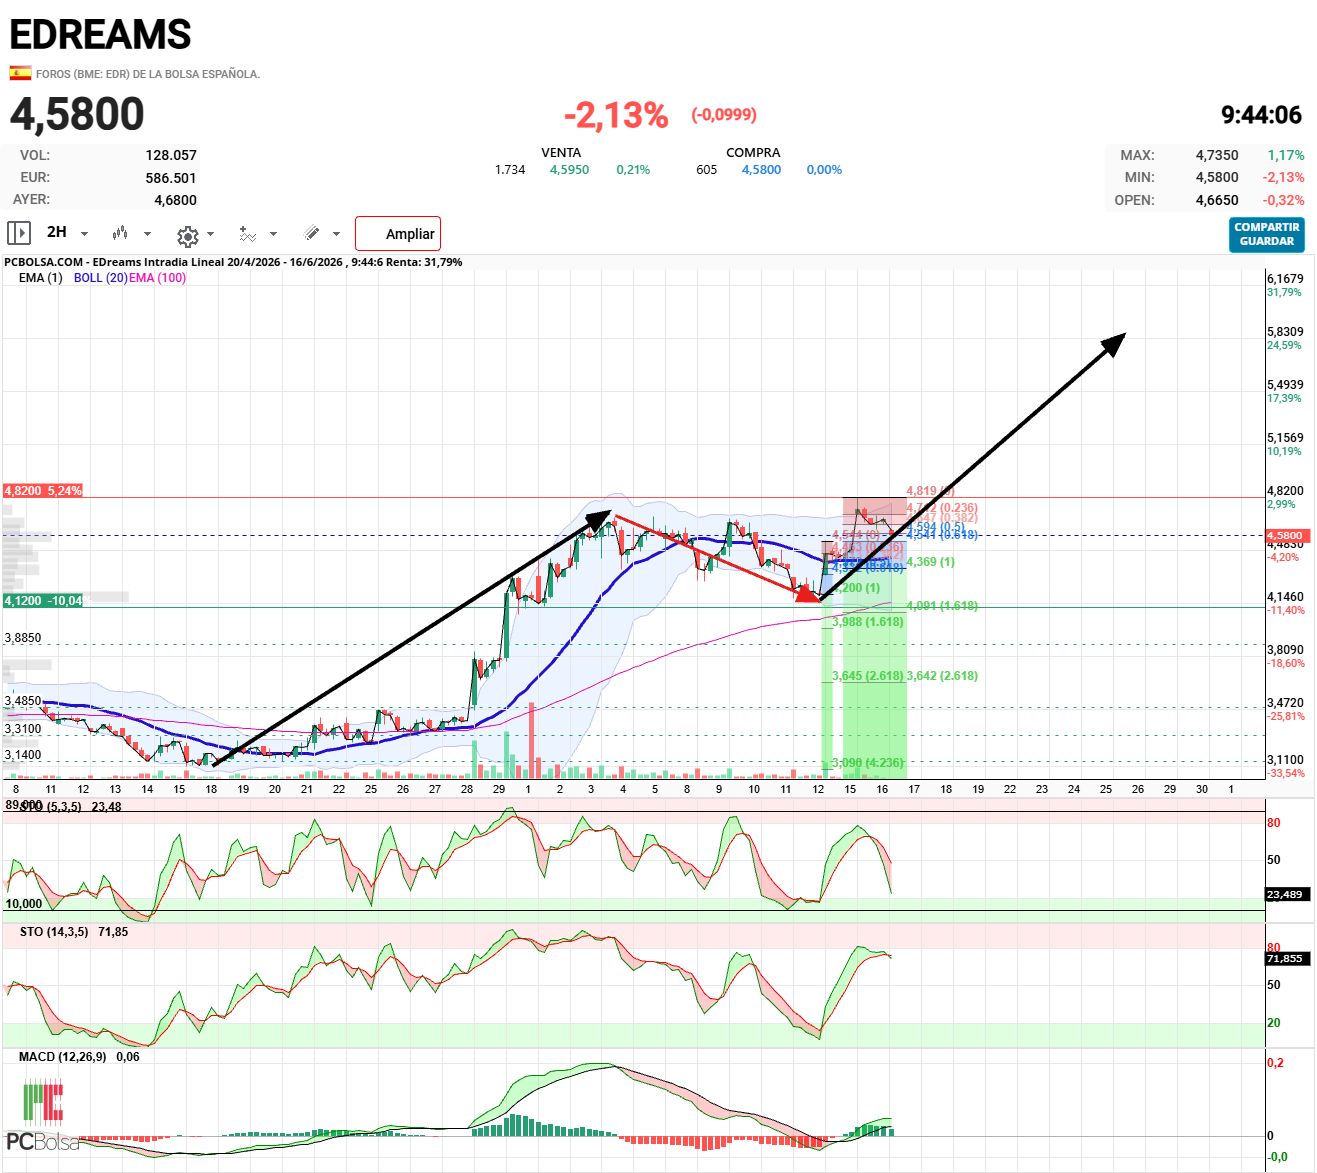Screen dimensions: 1317x1173
Task: Toggle the side panel icon in the chart toolbar
Action: pyautogui.click(x=19, y=233)
